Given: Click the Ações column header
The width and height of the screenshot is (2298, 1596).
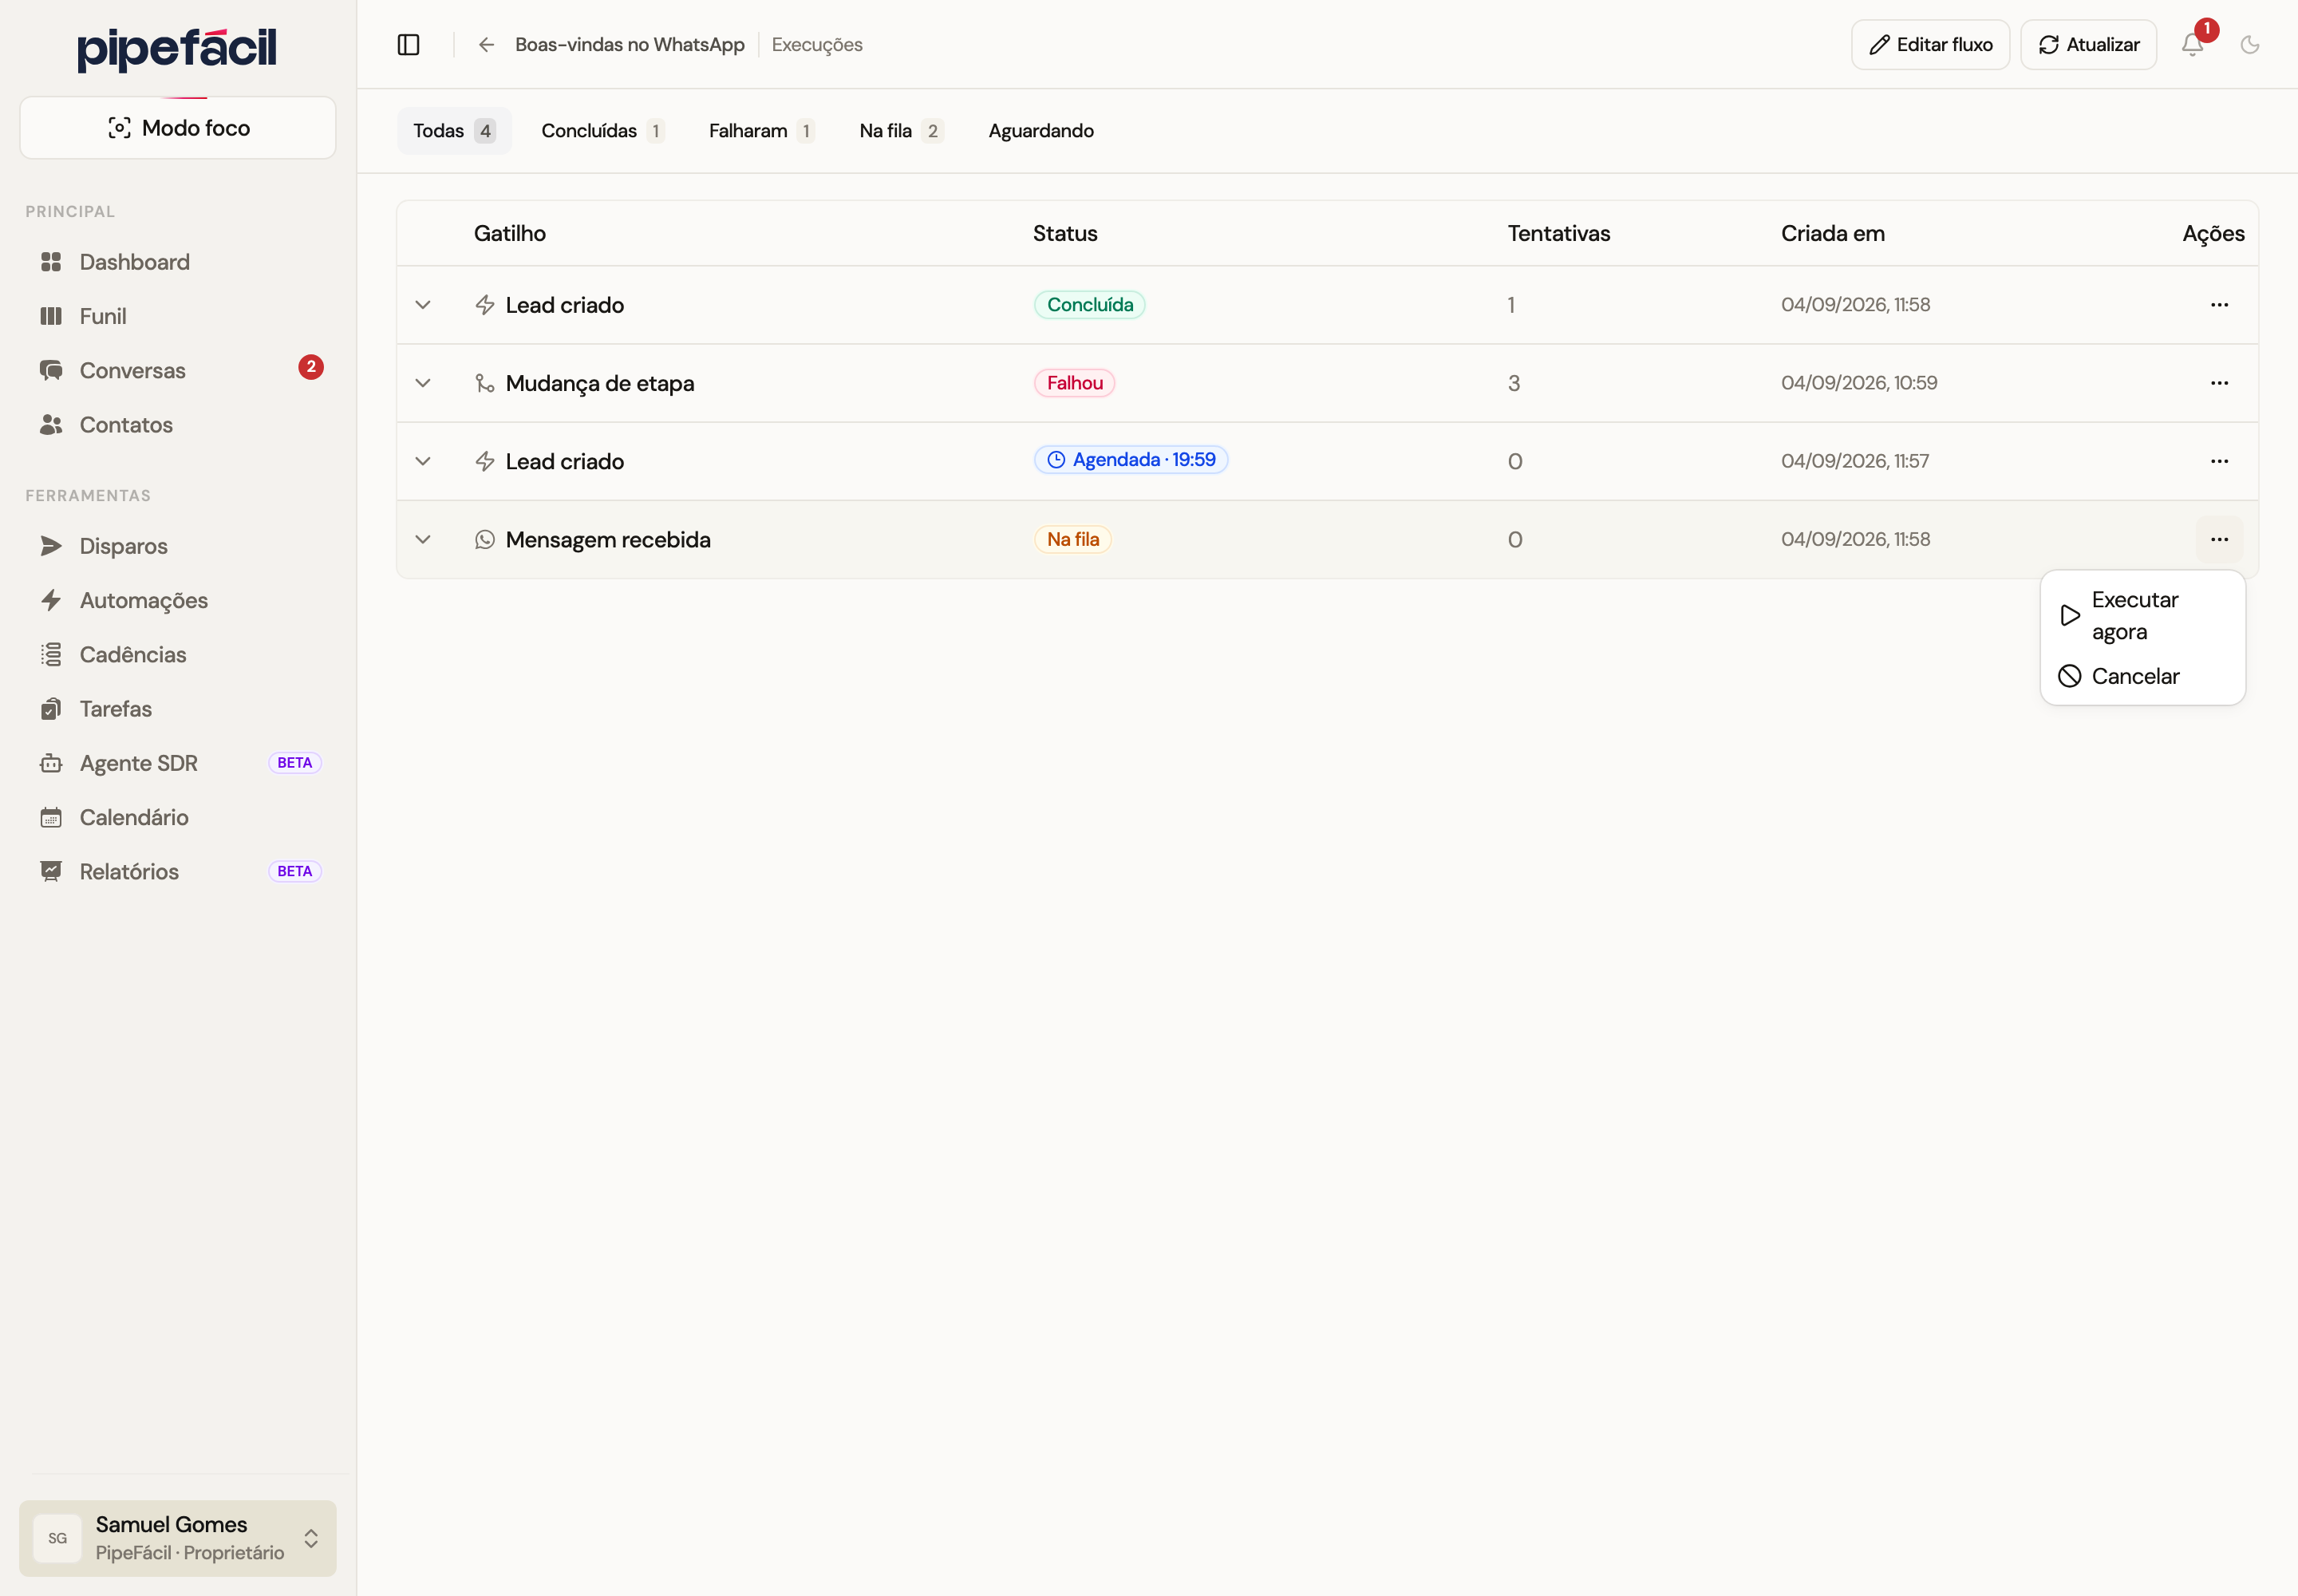Looking at the screenshot, I should 2213,233.
